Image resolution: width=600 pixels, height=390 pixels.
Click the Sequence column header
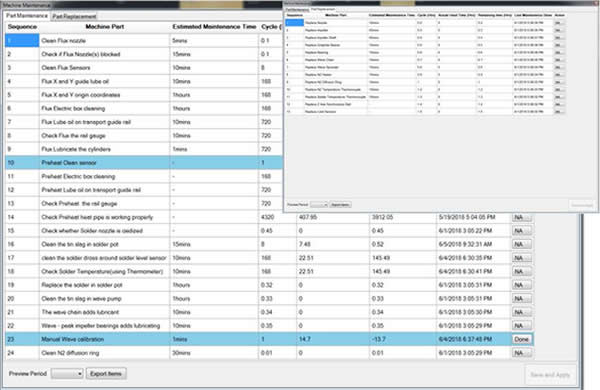(22, 27)
